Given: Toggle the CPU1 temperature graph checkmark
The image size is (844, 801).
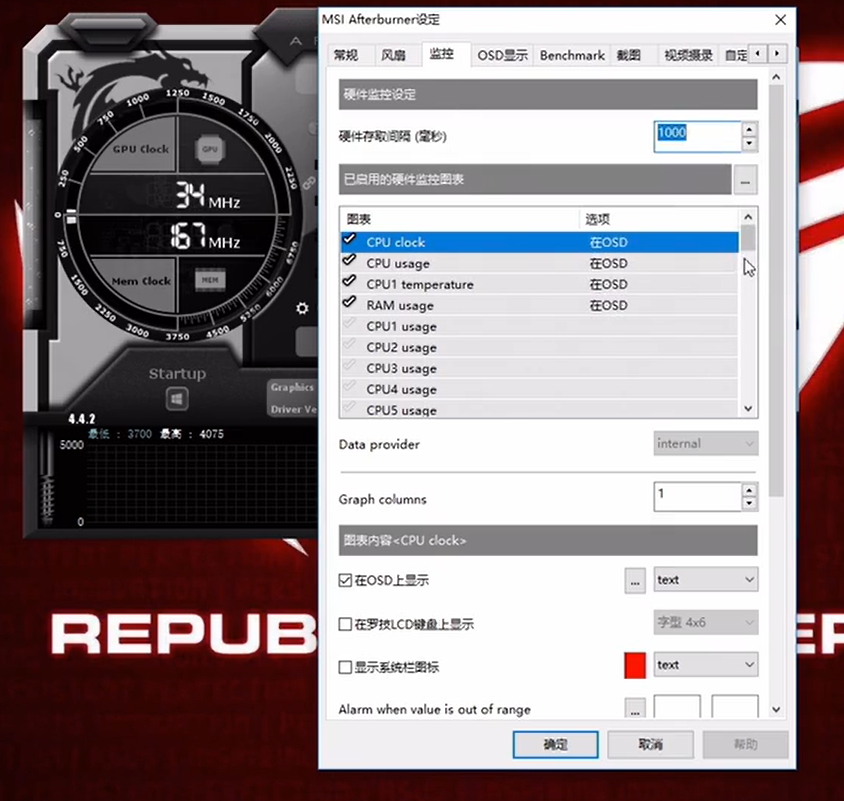Looking at the screenshot, I should click(350, 281).
